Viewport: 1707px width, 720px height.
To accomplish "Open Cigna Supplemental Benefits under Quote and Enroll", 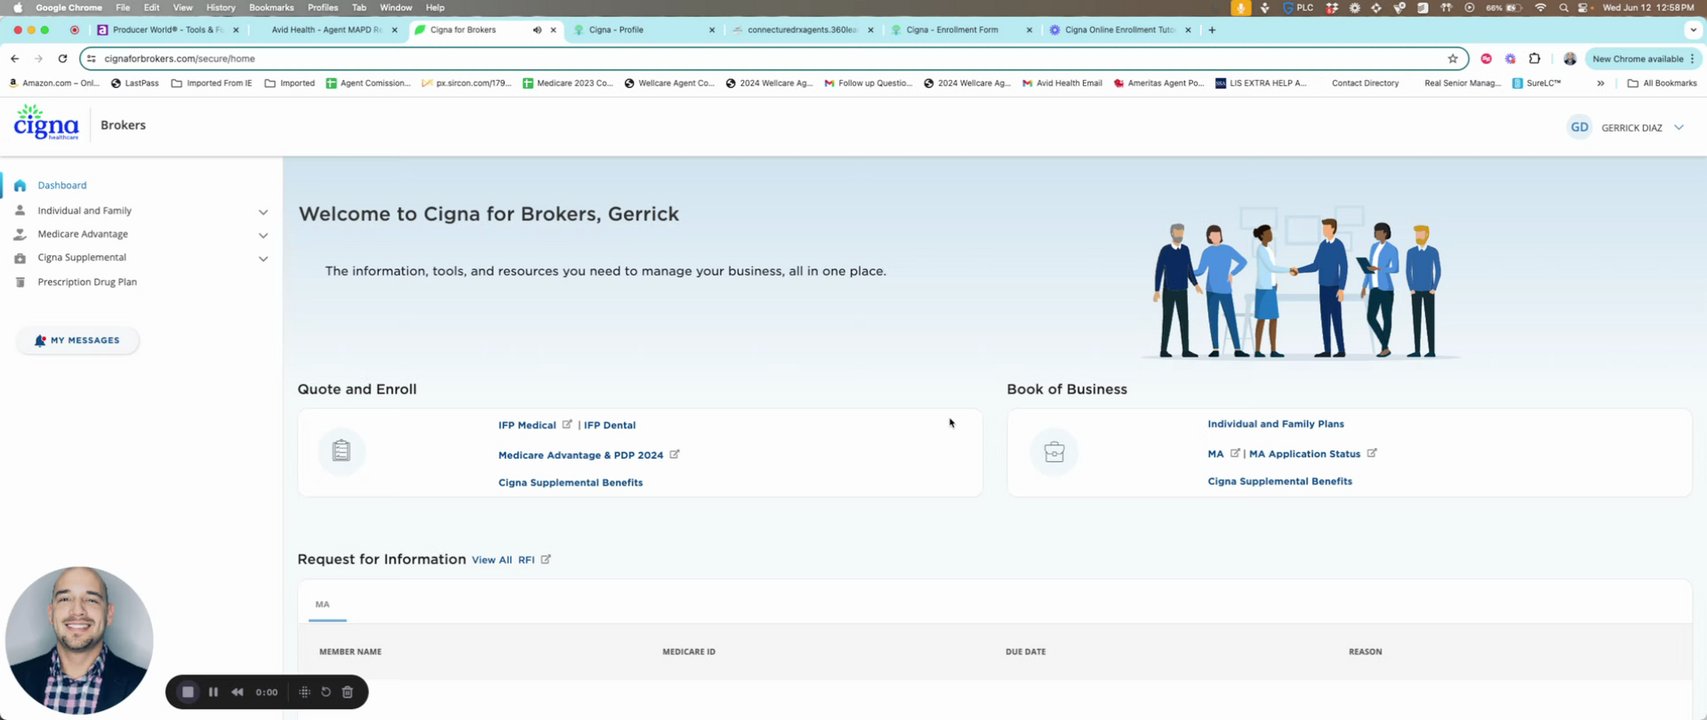I will pyautogui.click(x=571, y=482).
